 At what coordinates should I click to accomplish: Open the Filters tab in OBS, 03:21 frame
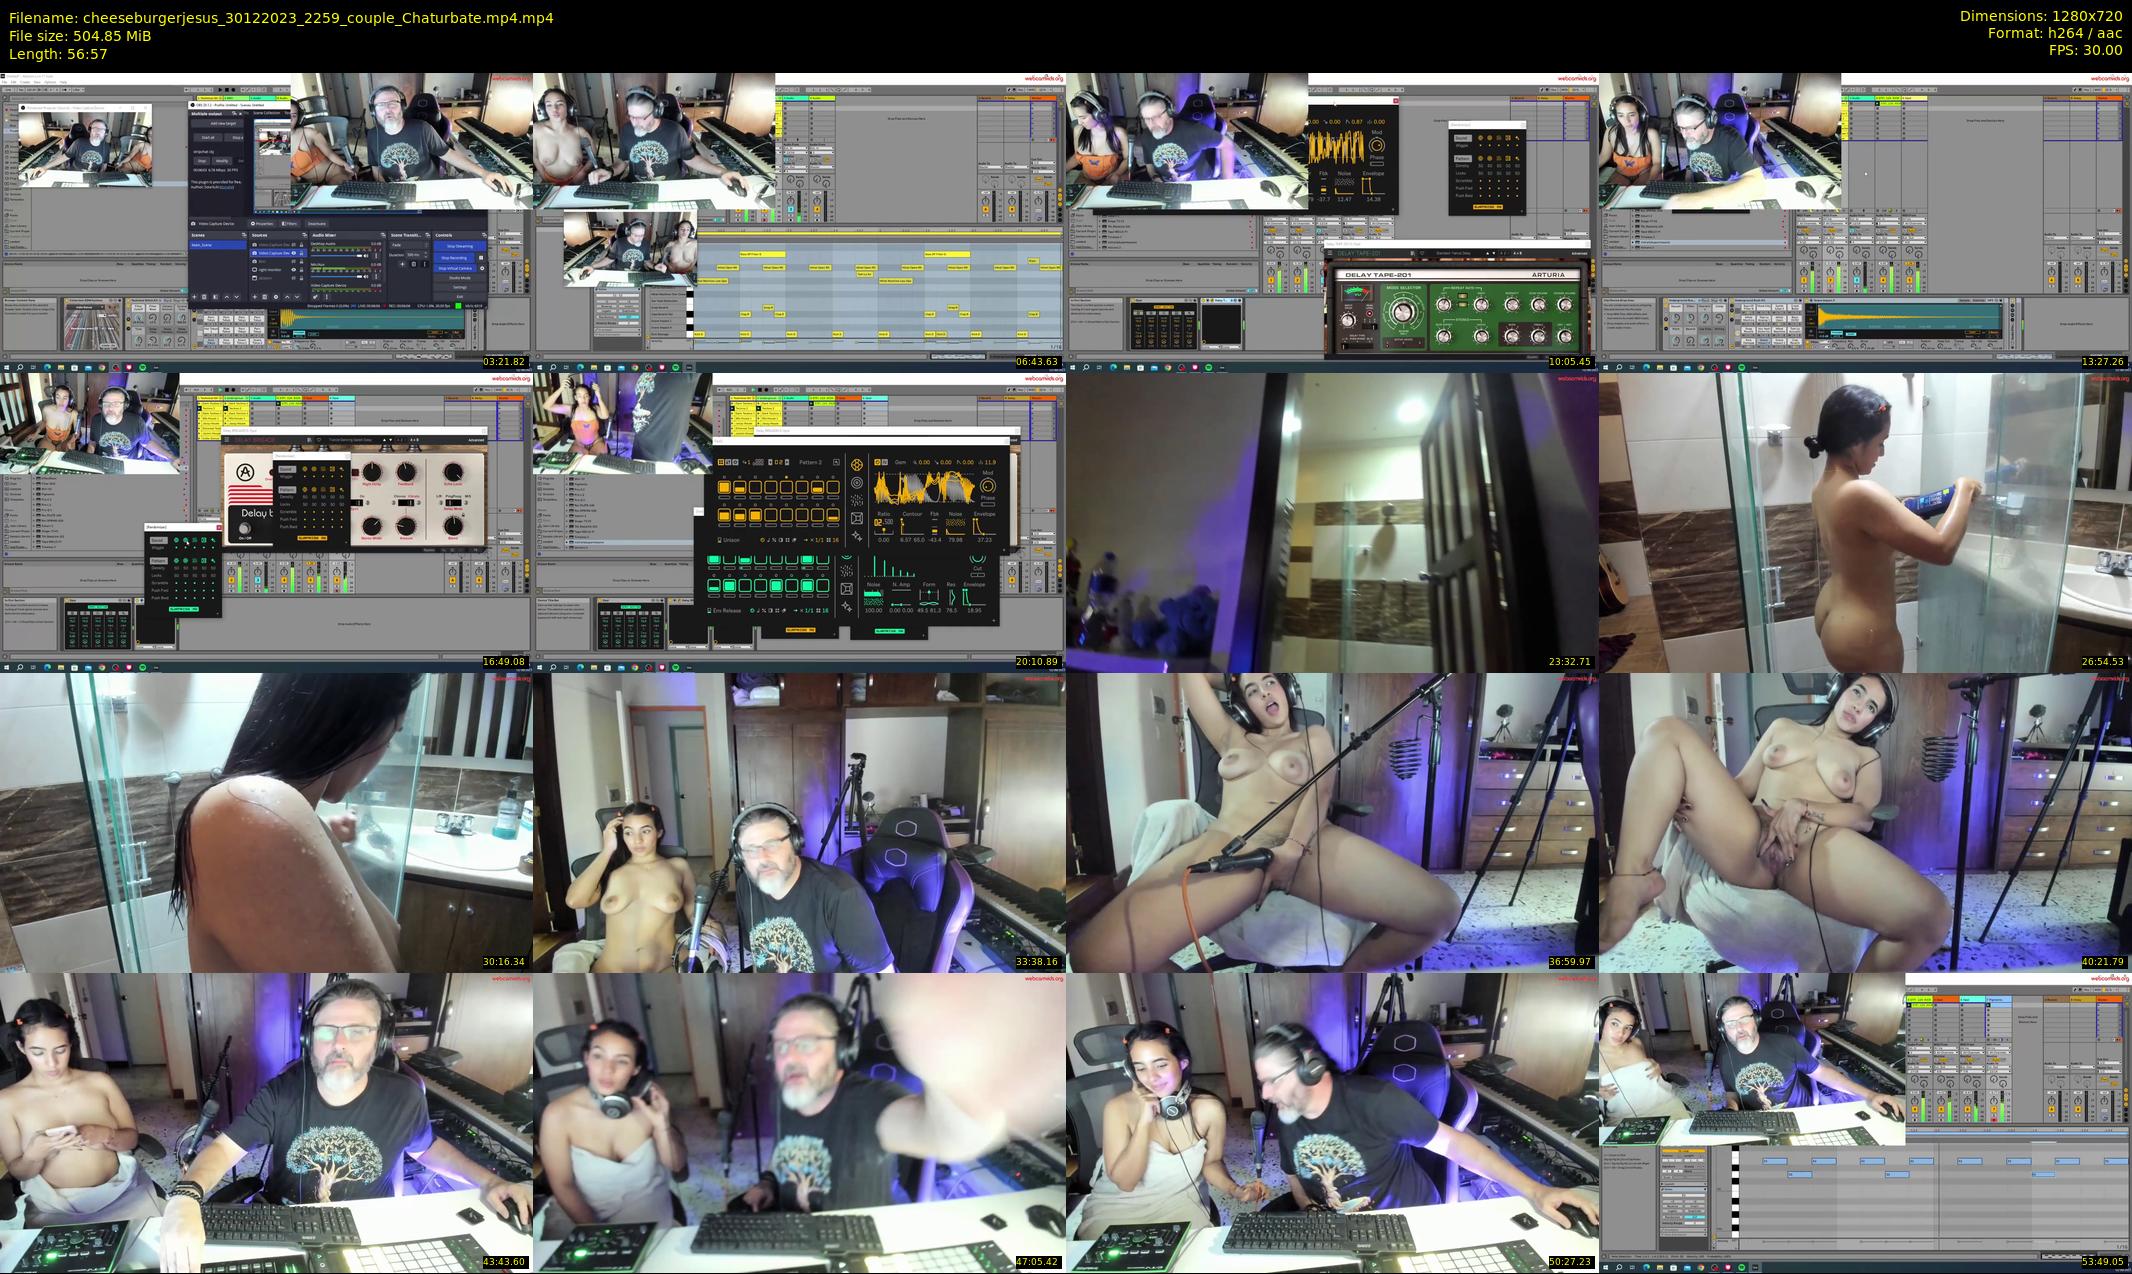(289, 224)
